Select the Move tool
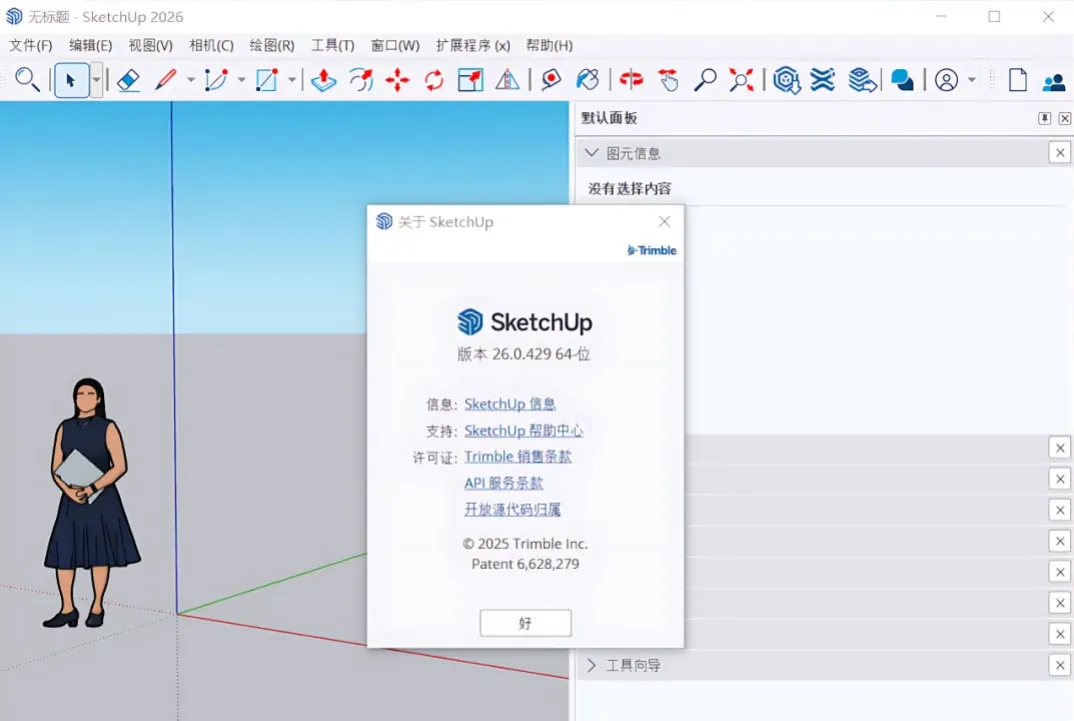 point(397,80)
